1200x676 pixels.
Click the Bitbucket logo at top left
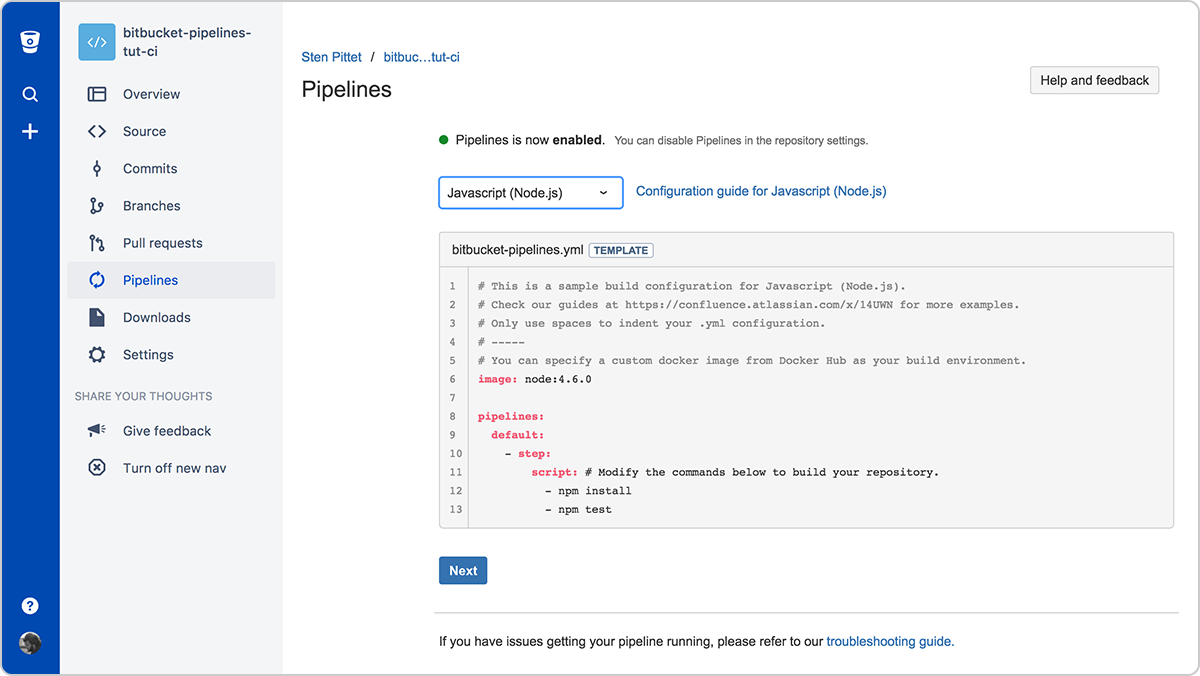[x=30, y=41]
